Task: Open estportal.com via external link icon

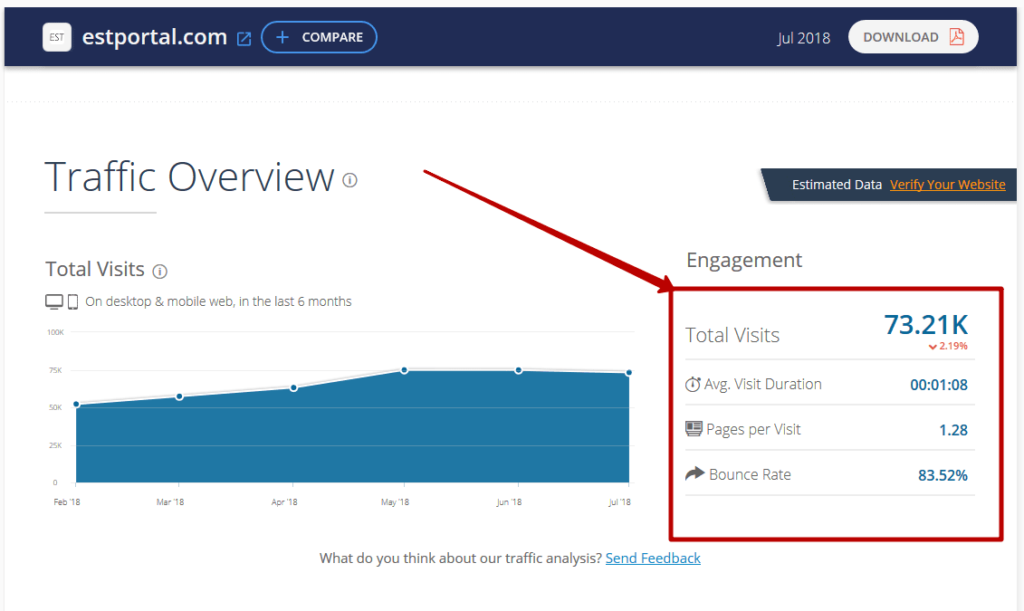Action: 244,38
